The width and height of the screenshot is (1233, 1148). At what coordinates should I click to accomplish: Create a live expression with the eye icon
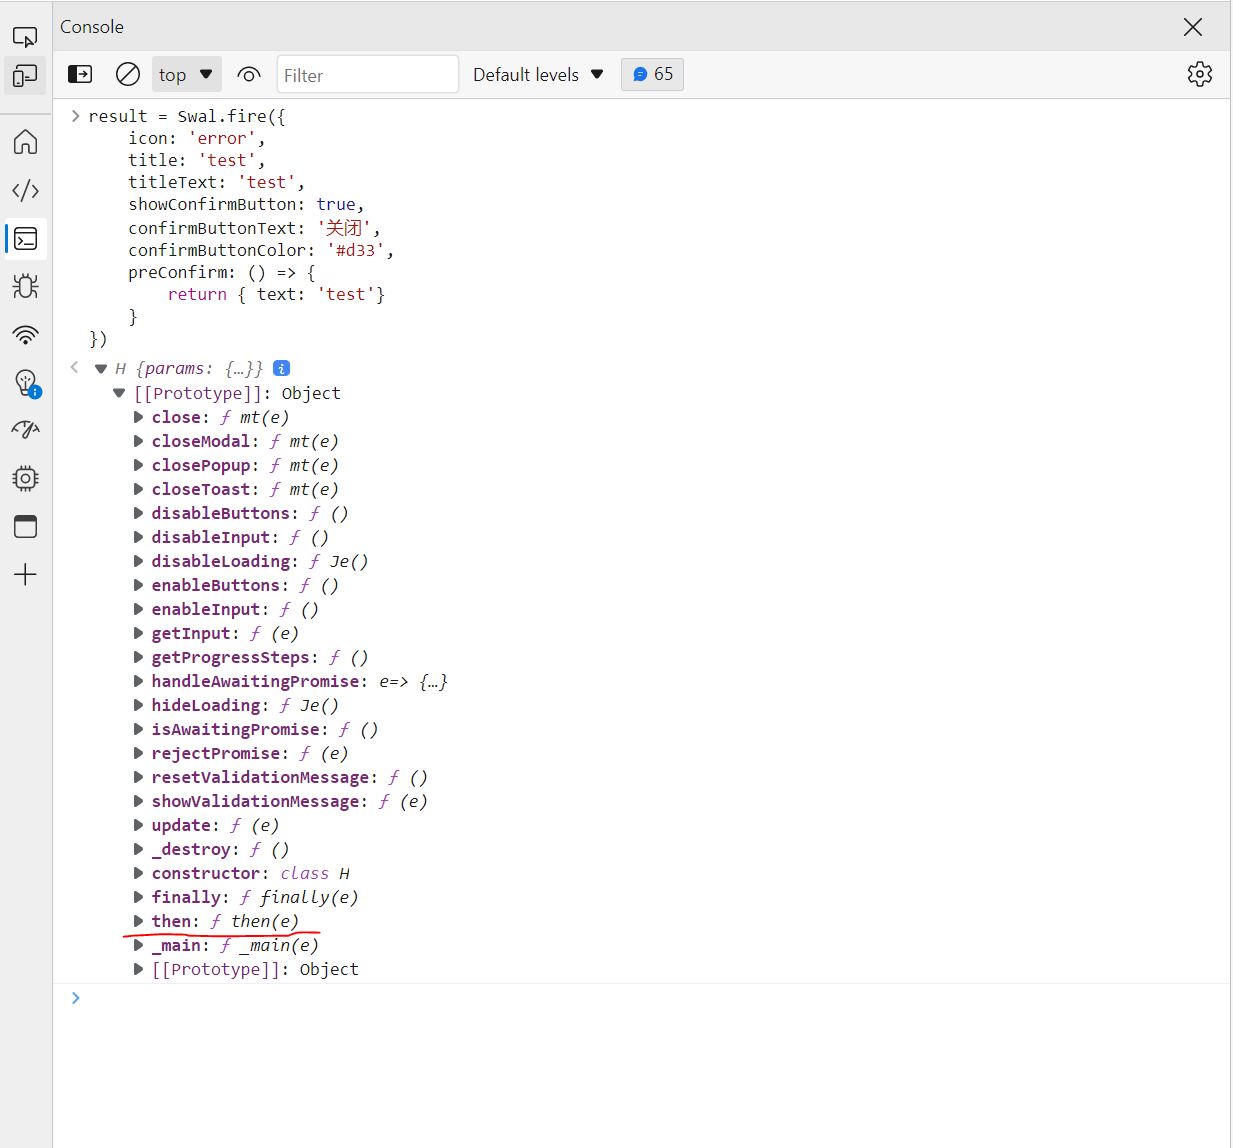[x=248, y=74]
